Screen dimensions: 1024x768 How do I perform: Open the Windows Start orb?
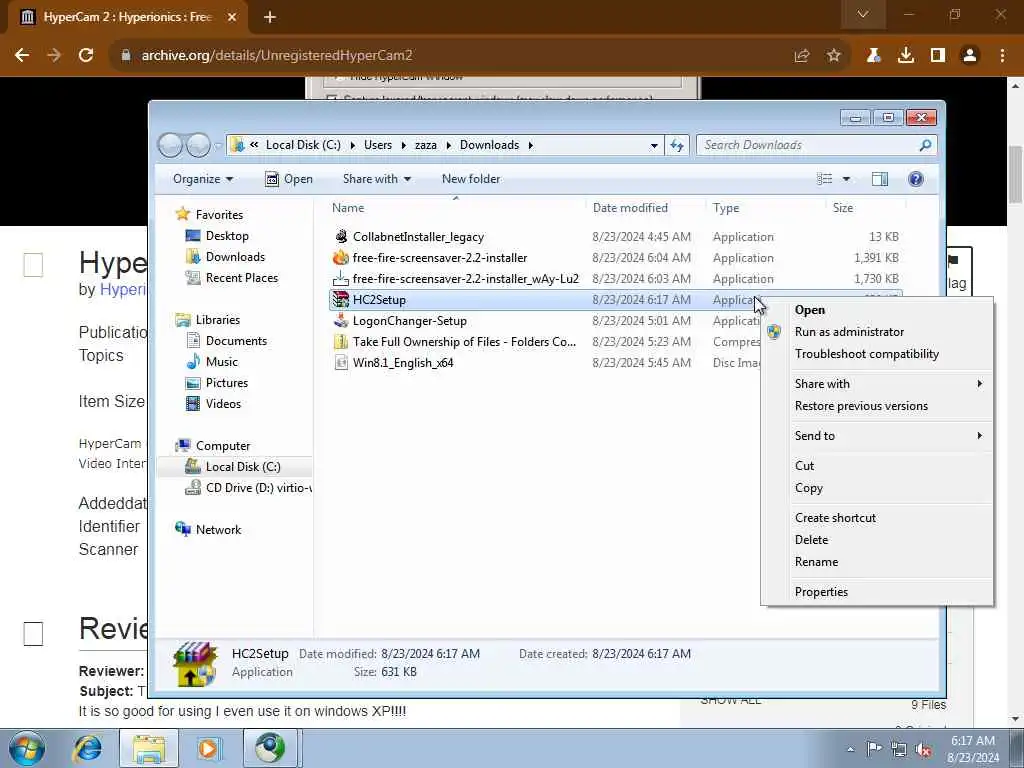click(27, 748)
